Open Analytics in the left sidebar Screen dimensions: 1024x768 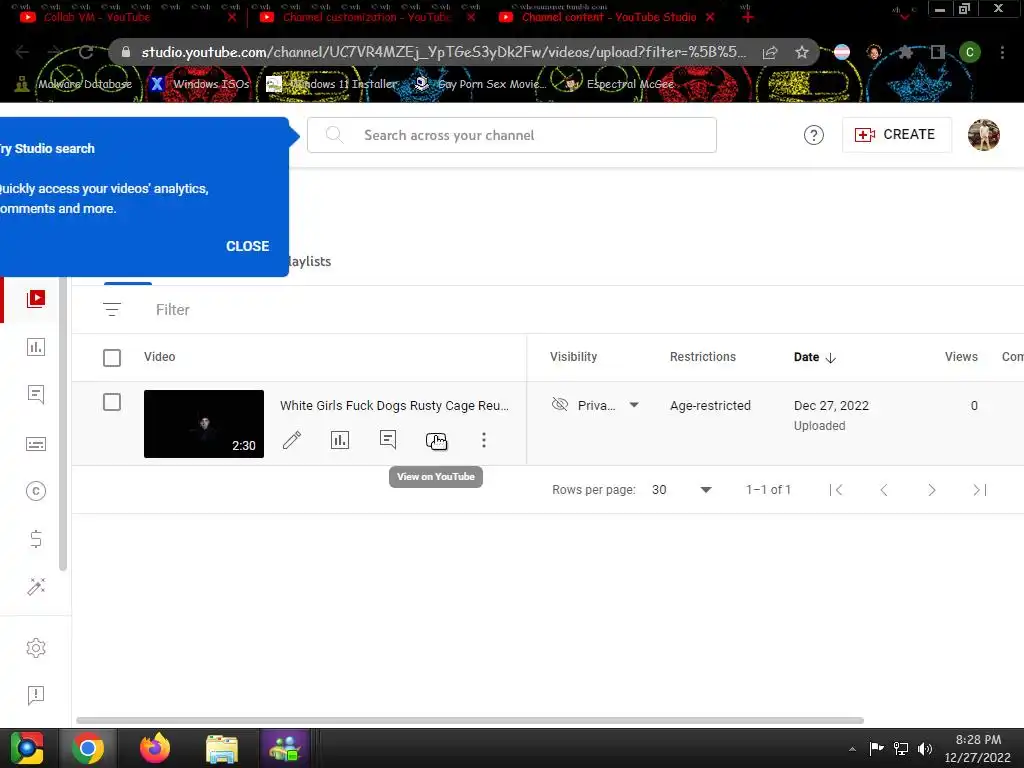pyautogui.click(x=36, y=347)
